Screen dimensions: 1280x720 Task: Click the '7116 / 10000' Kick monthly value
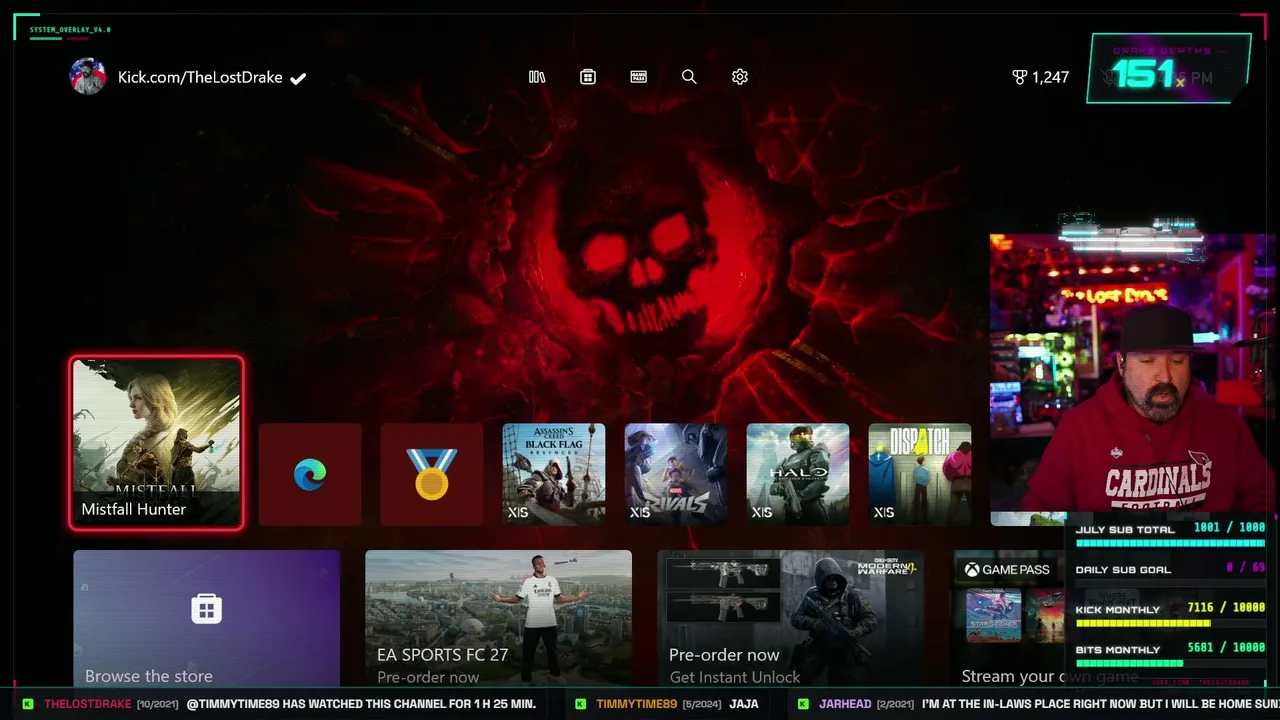tap(1226, 608)
